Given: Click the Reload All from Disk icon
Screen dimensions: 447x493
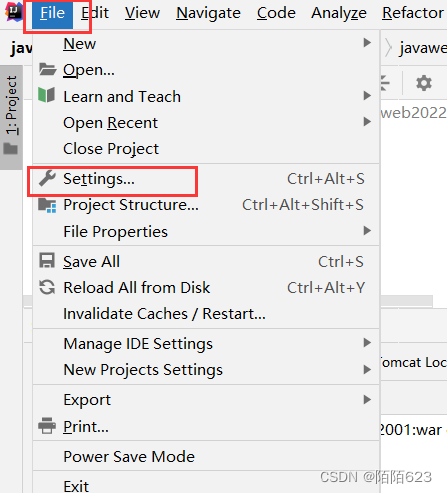Looking at the screenshot, I should [x=47, y=287].
